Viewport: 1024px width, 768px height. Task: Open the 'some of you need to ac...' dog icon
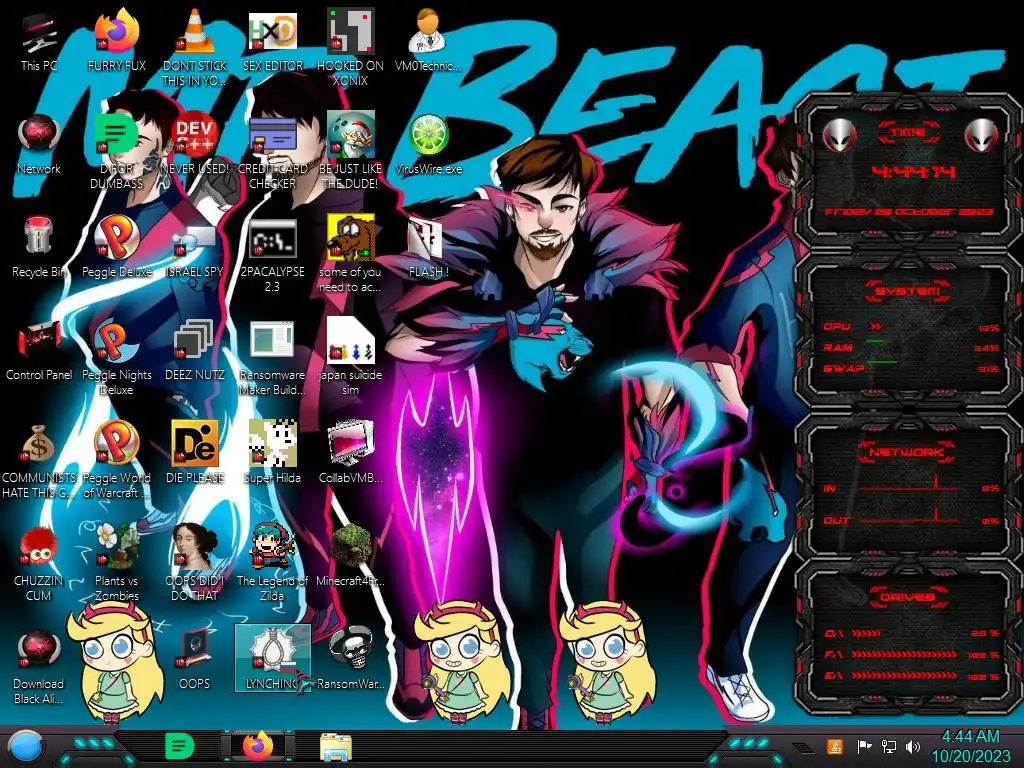click(350, 253)
